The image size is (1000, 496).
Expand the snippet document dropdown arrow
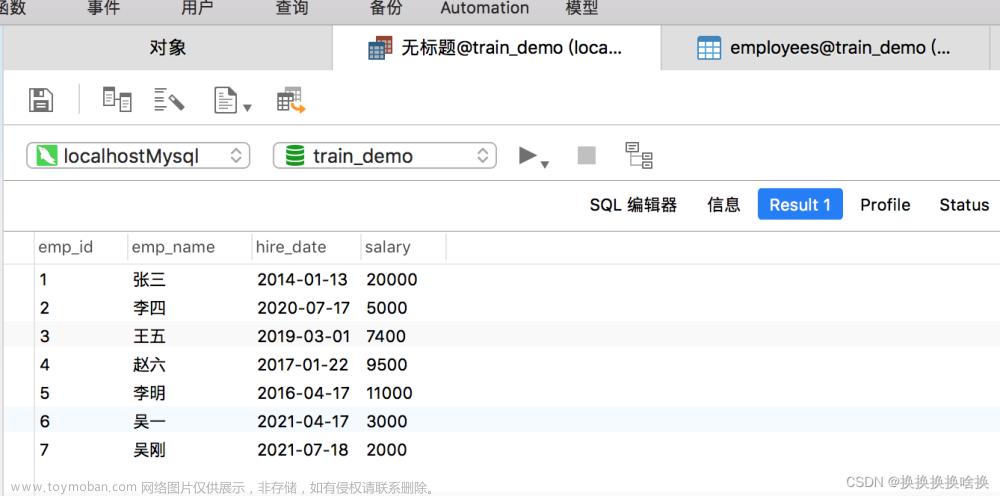247,108
